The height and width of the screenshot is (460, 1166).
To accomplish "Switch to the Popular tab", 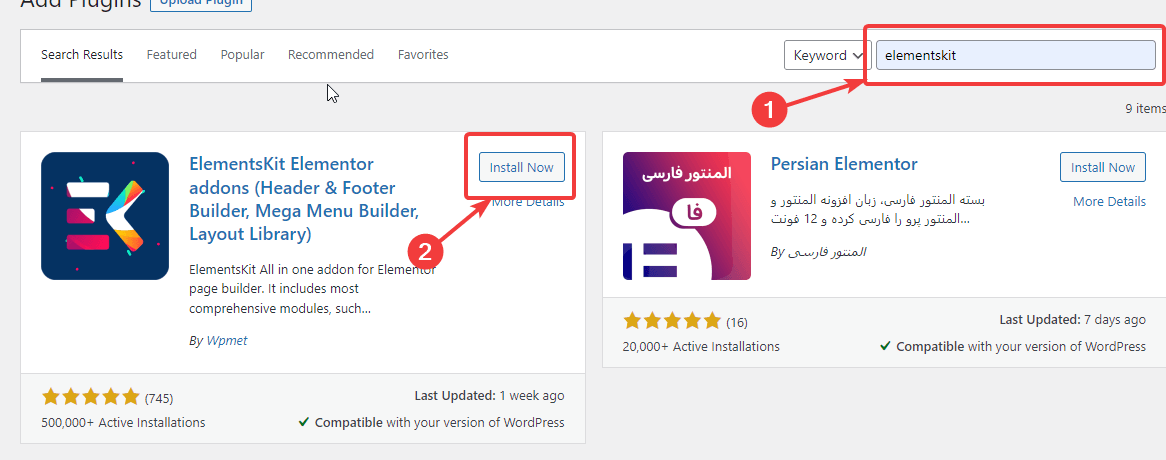I will 242,55.
